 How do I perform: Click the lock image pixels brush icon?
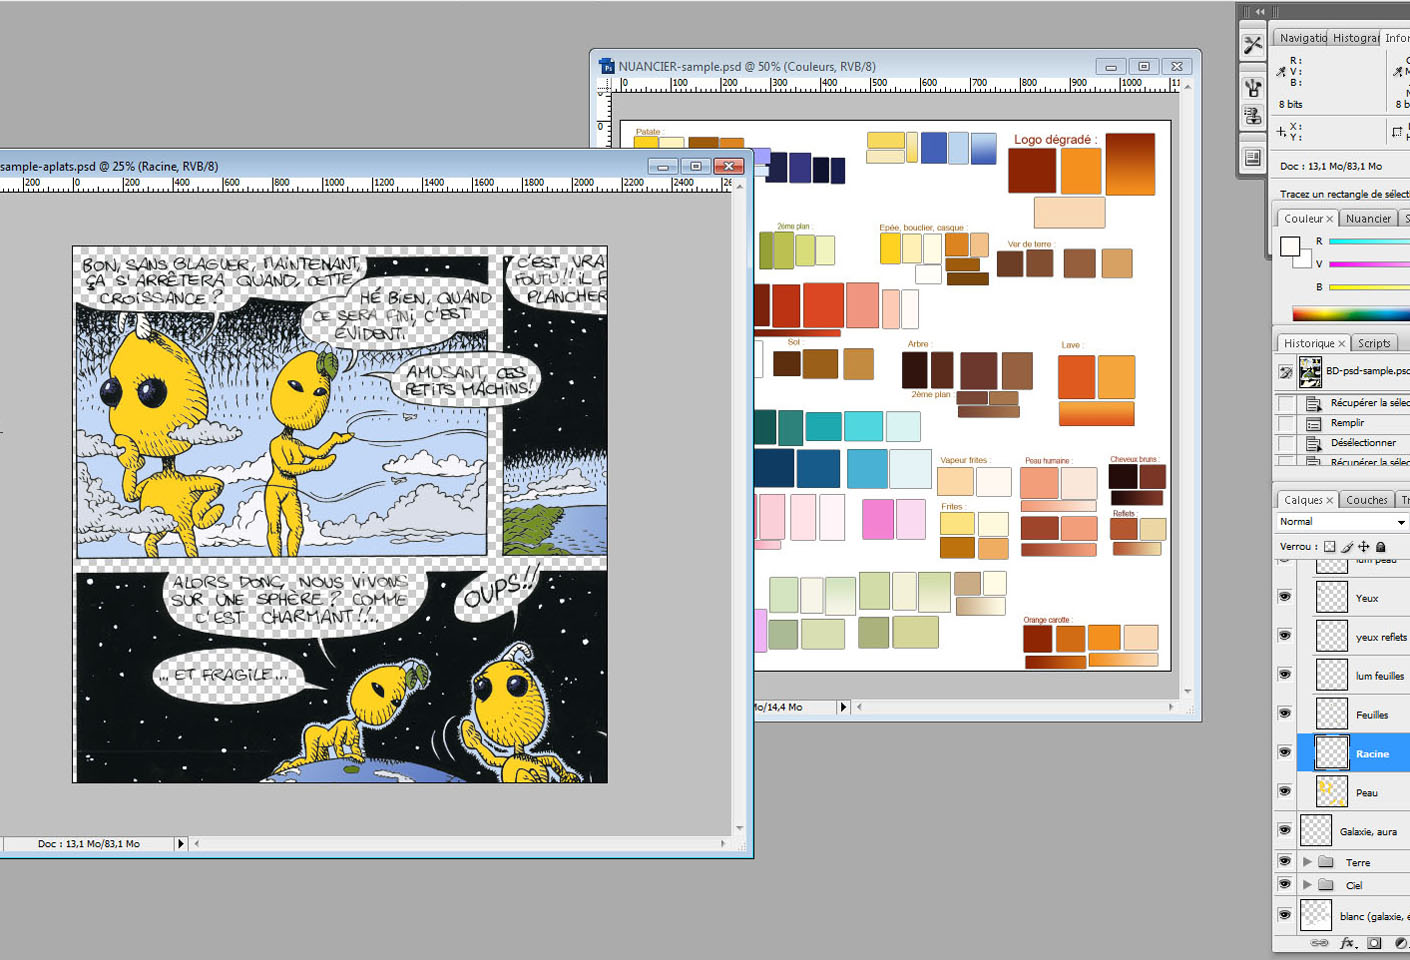point(1347,547)
